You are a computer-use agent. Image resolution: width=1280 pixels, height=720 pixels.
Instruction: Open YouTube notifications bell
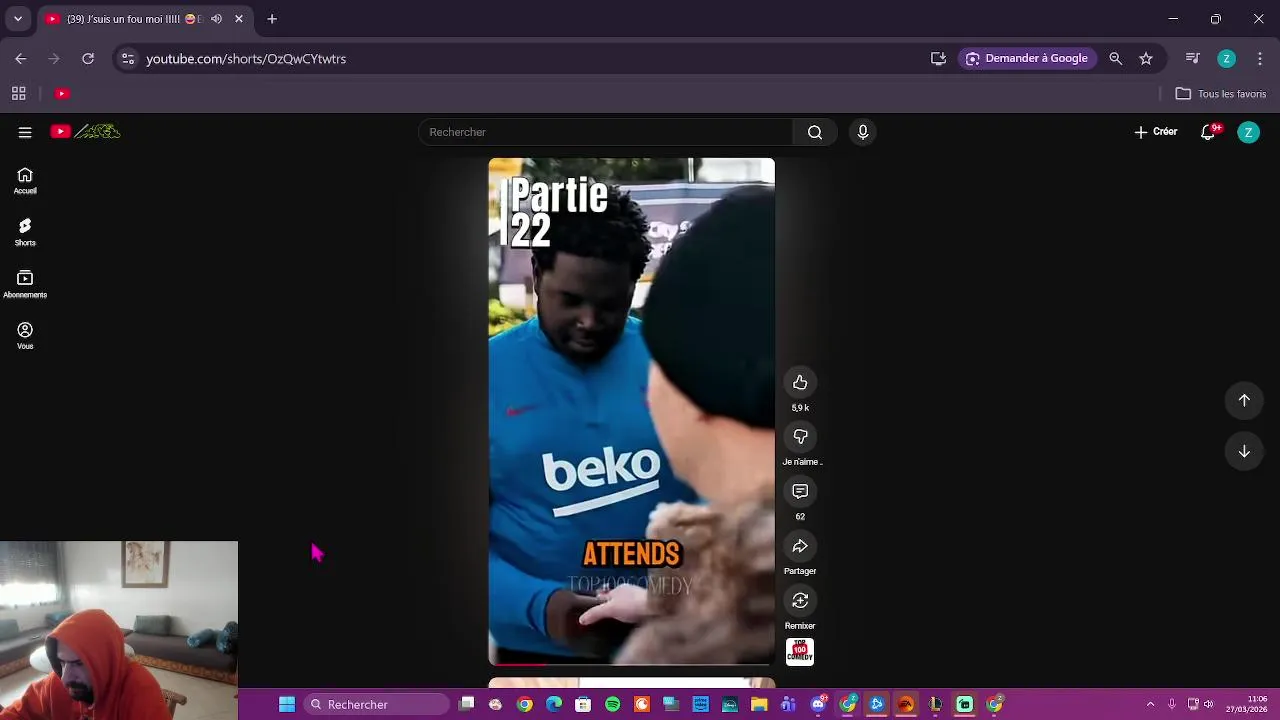pos(1208,132)
